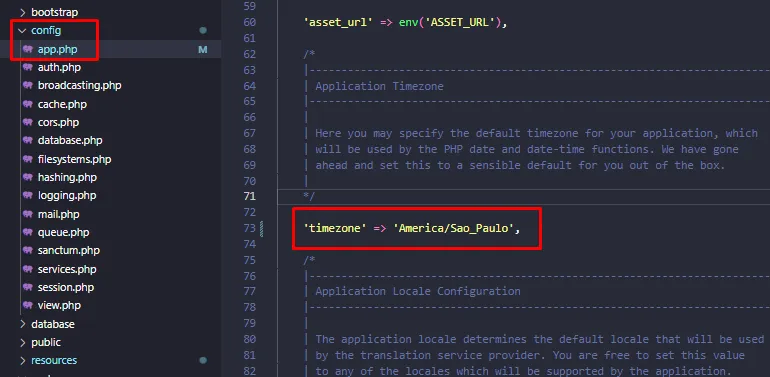This screenshot has width=770, height=377.
Task: Open session.php file
Action: (x=66, y=287)
